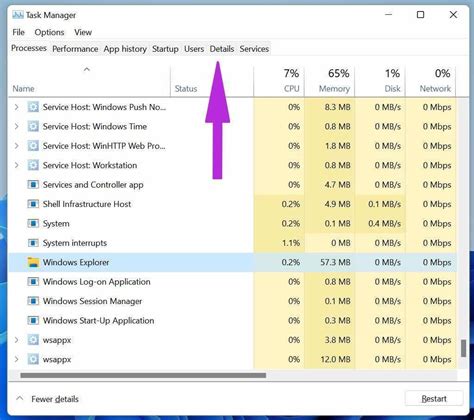Click the 0.4 MB/s disk value
This screenshot has height=420, width=474.
tap(384, 224)
